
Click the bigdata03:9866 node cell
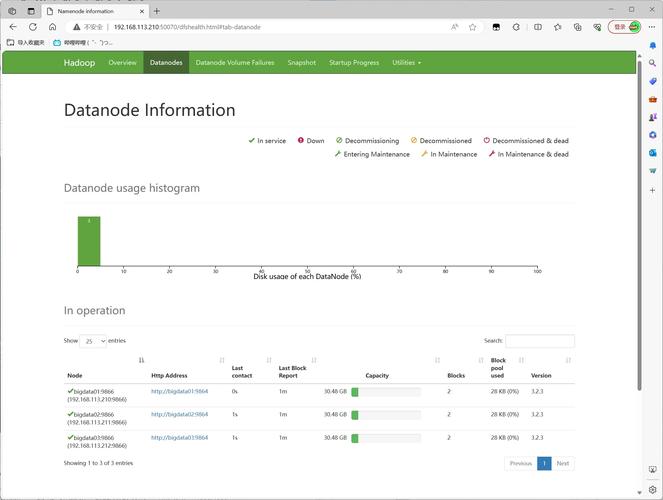[97, 441]
